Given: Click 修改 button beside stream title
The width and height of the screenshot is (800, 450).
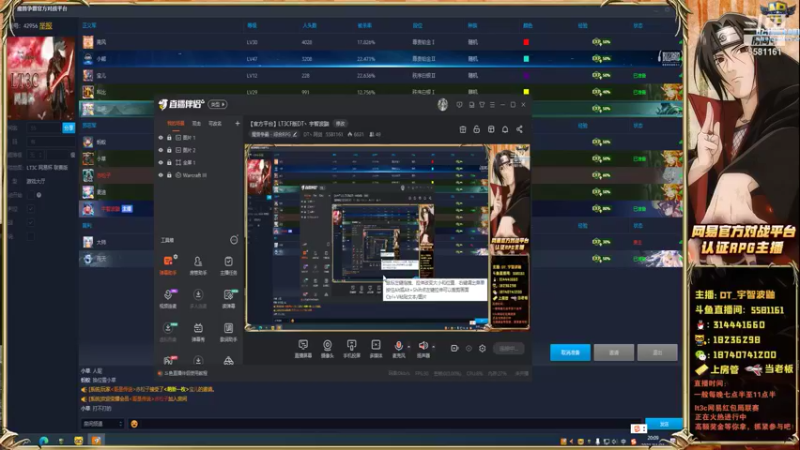Looking at the screenshot, I should (340, 123).
